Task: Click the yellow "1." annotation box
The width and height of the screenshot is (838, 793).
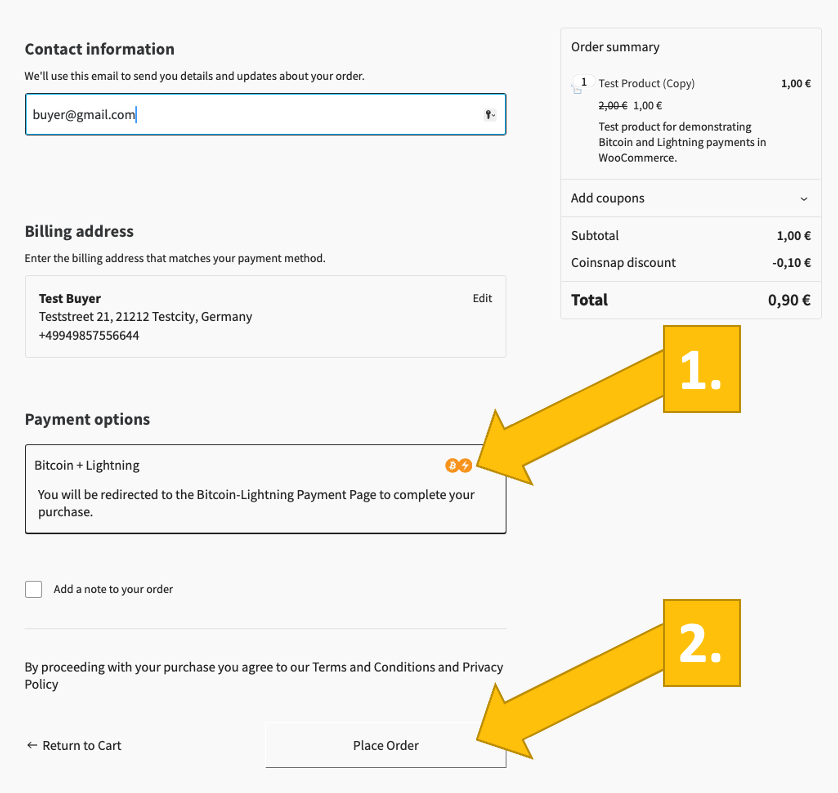Action: point(701,369)
